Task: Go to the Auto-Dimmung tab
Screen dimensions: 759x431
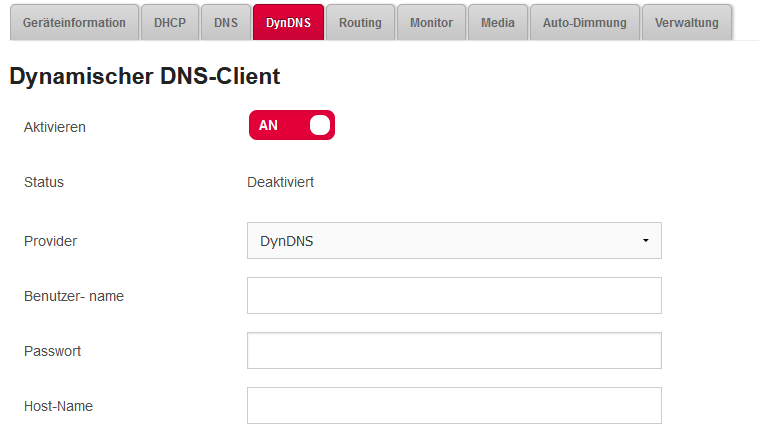Action: tap(585, 23)
